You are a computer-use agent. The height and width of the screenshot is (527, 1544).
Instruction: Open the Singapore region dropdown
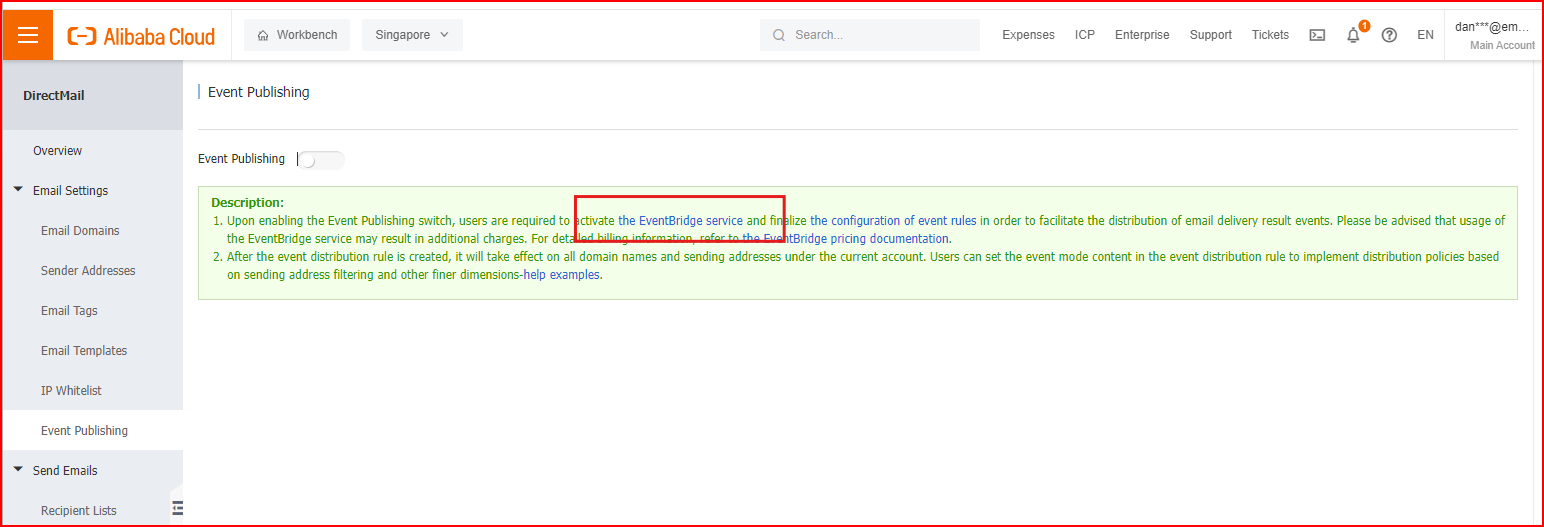tap(412, 35)
